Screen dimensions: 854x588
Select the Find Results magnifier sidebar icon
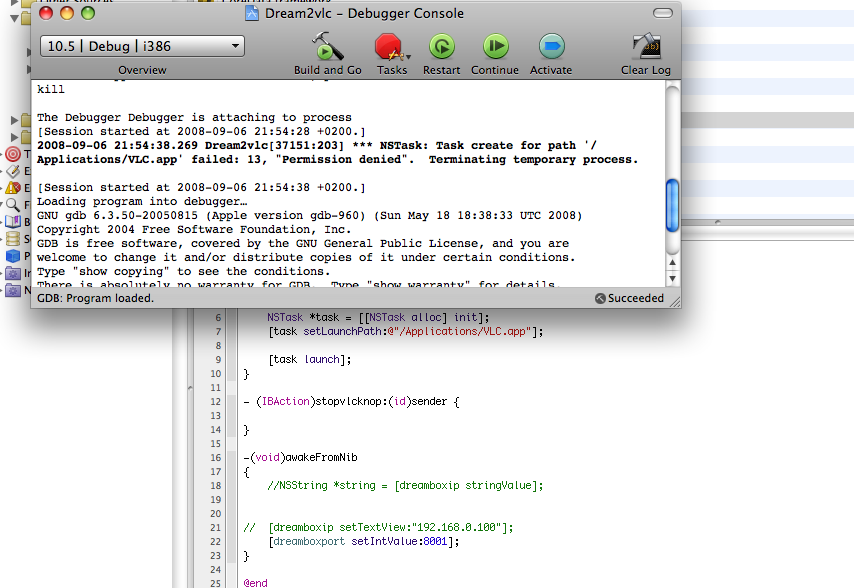click(x=13, y=205)
